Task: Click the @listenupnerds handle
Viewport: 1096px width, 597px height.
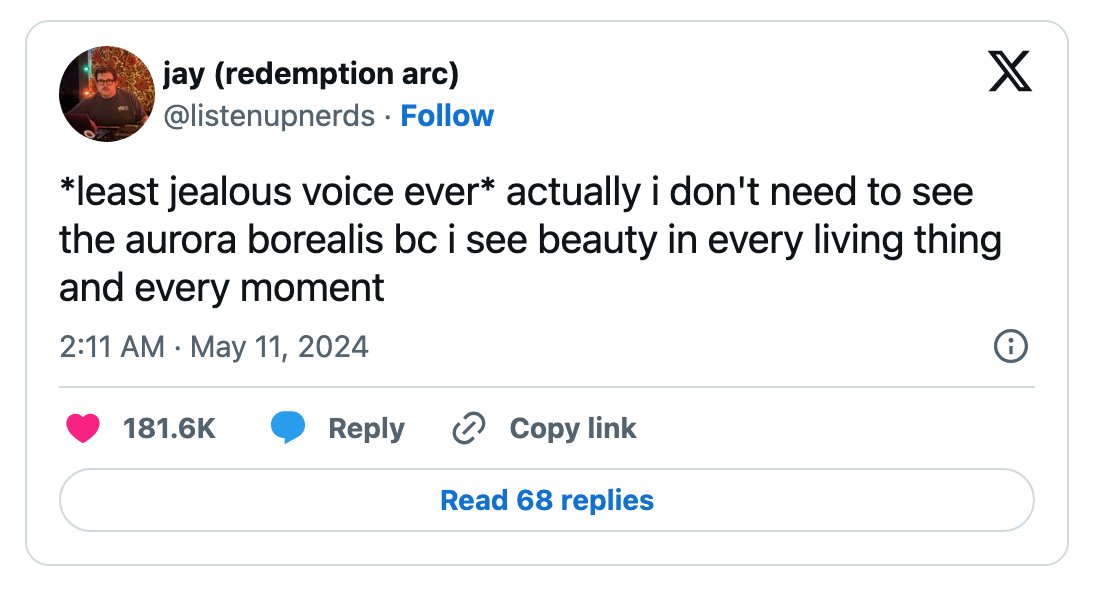Action: pos(269,116)
